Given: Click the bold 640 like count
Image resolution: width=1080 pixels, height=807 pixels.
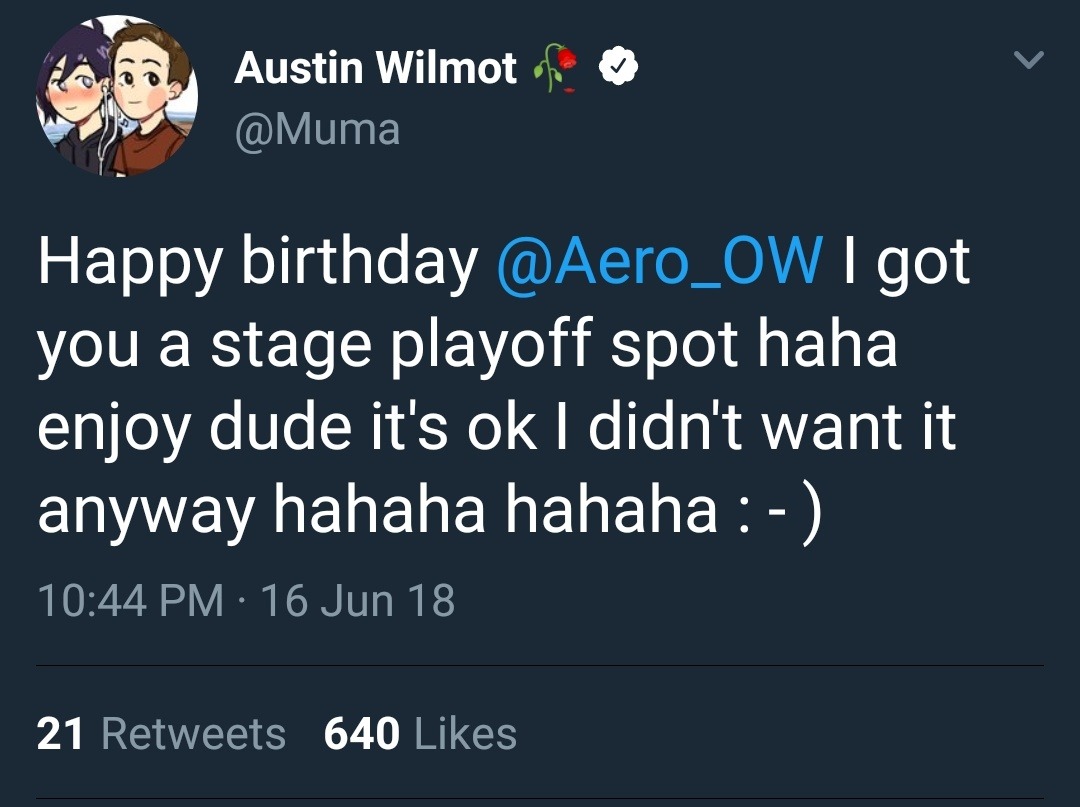Looking at the screenshot, I should (x=362, y=735).
